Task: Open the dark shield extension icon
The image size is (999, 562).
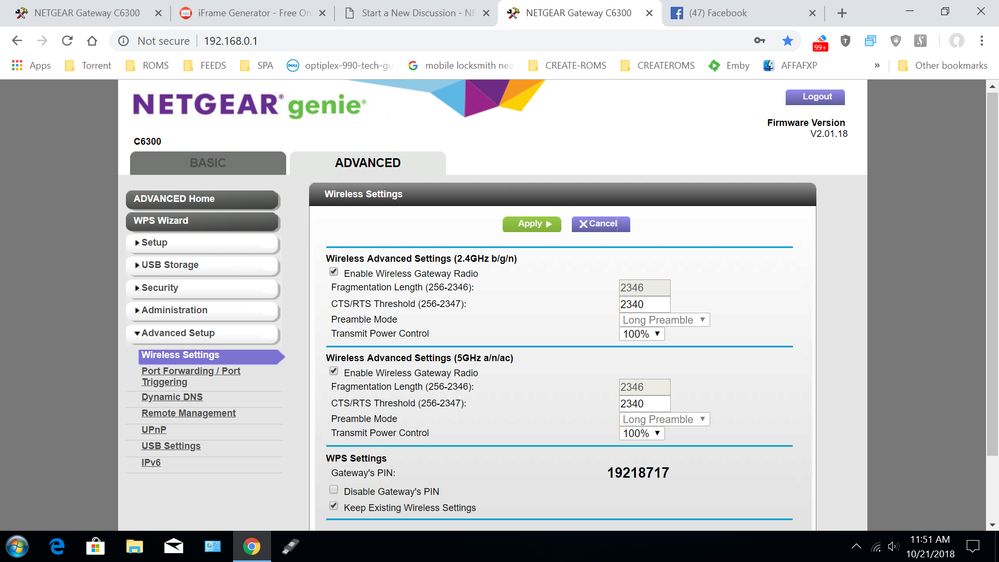Action: [x=845, y=41]
